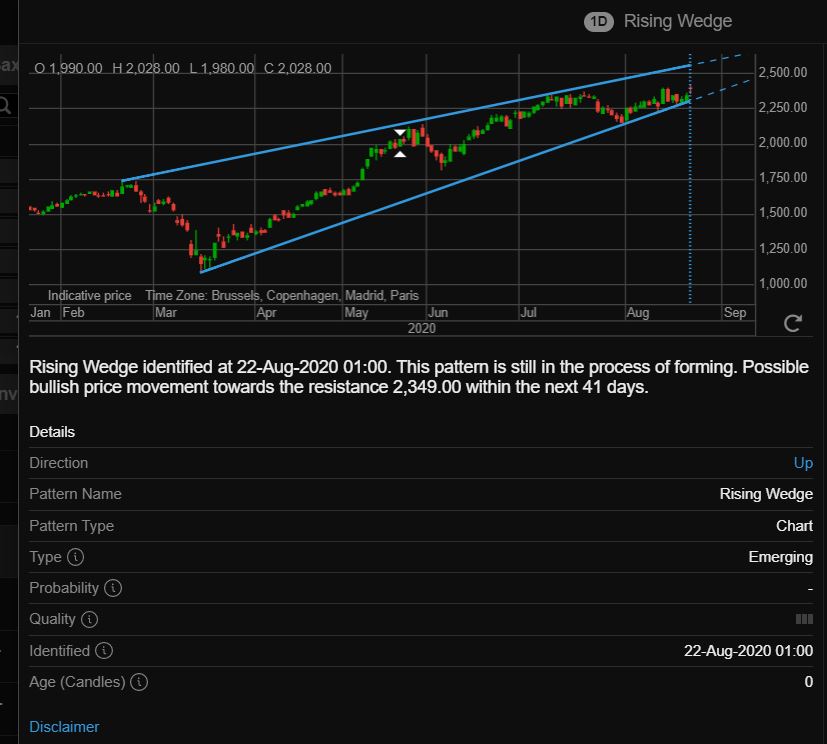This screenshot has height=744, width=827.
Task: Click the Rising Wedge title text
Action: click(x=678, y=21)
